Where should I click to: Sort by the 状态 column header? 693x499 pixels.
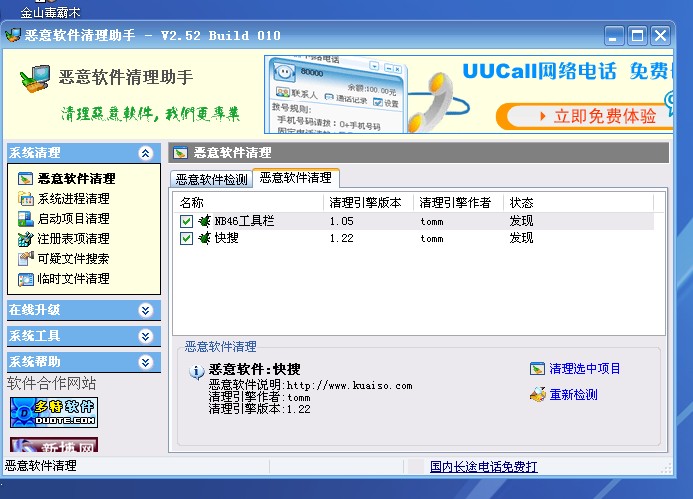[x=579, y=203]
